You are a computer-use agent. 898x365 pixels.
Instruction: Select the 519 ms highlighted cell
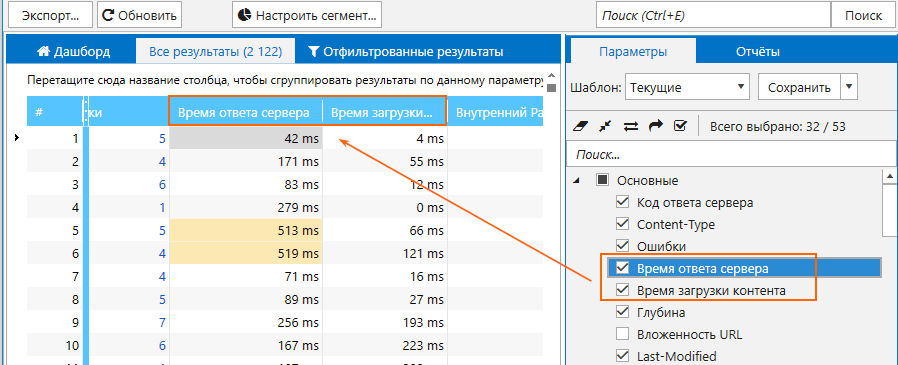[x=246, y=254]
